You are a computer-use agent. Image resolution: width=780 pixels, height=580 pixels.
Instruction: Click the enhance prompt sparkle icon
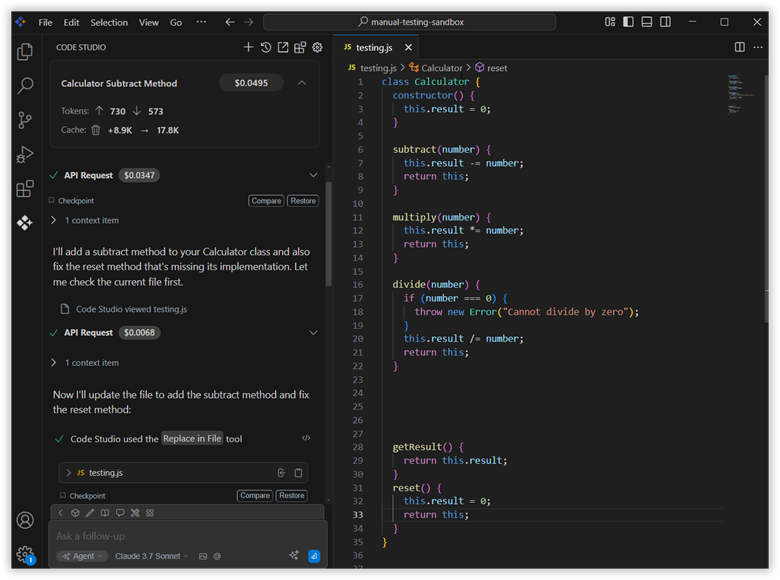tap(294, 556)
